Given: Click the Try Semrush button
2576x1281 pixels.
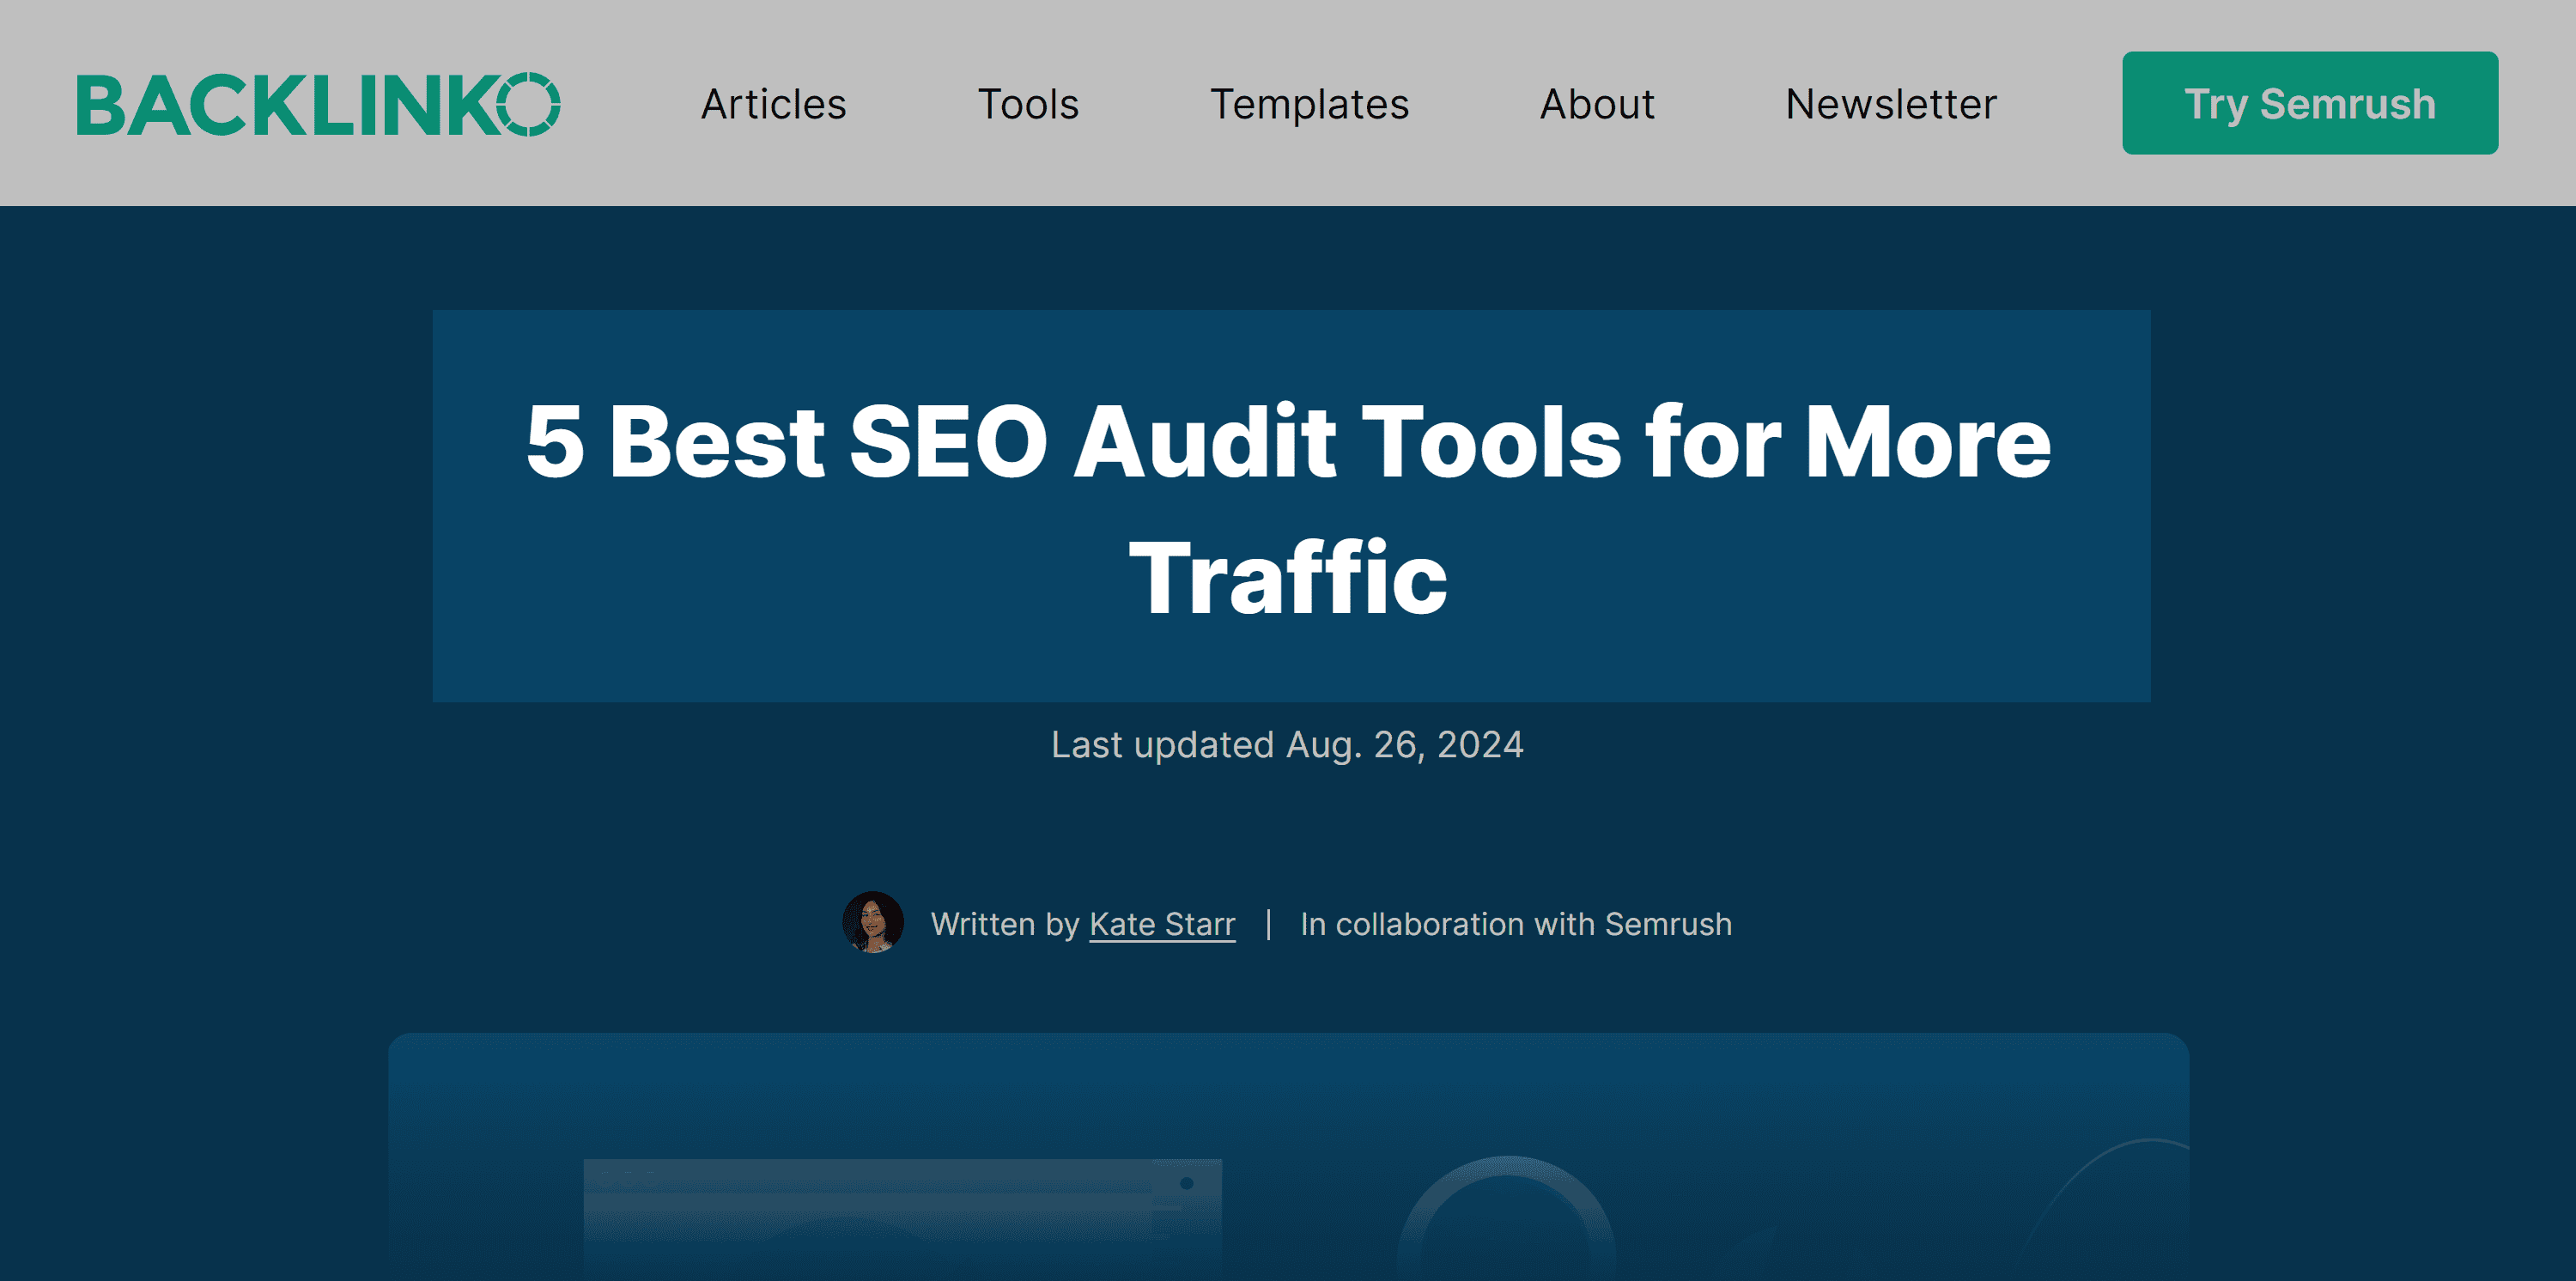Looking at the screenshot, I should pos(2310,103).
